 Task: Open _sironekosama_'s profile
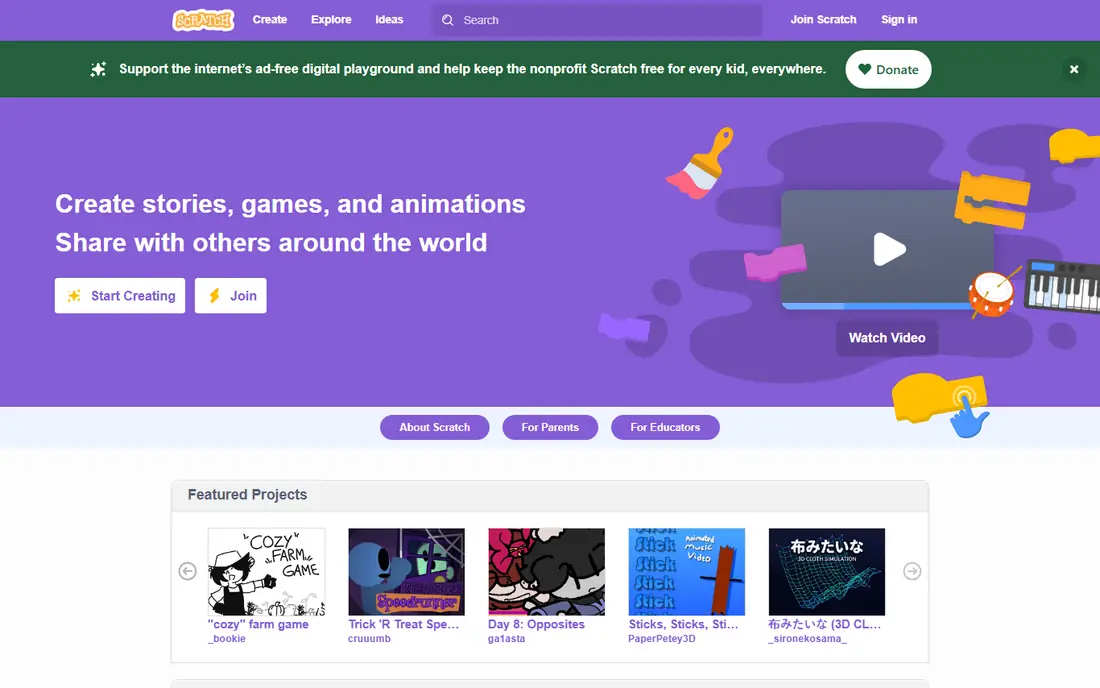pyautogui.click(x=807, y=639)
